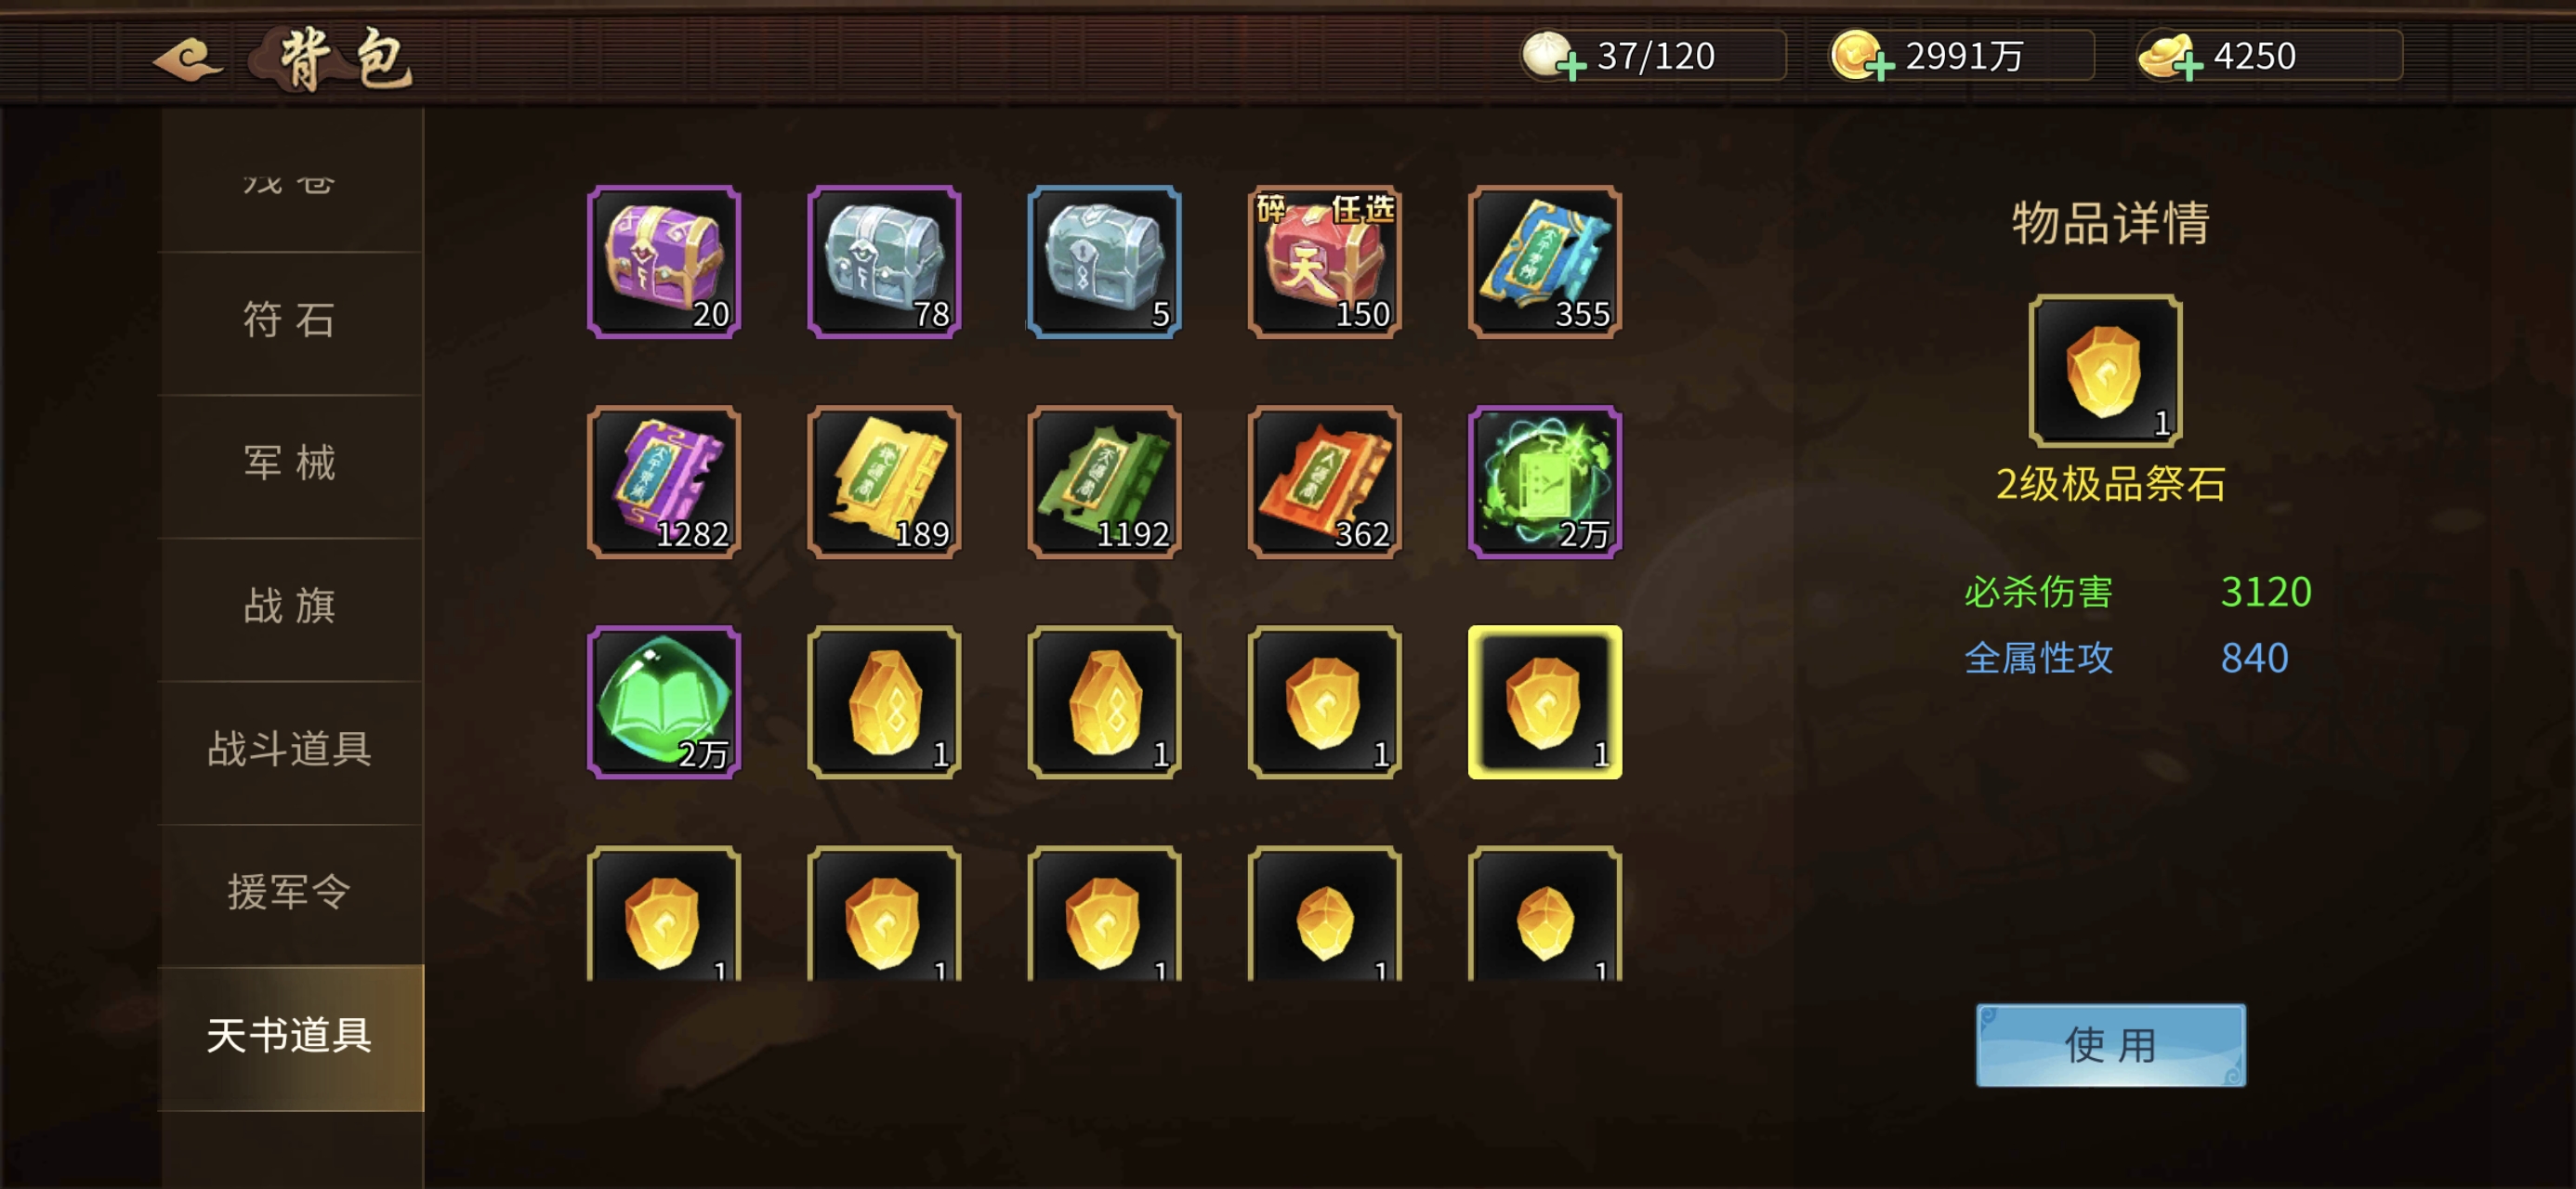Viewport: 2576px width, 1189px height.
Task: Open the 战斗道具 category tab
Action: pos(290,749)
